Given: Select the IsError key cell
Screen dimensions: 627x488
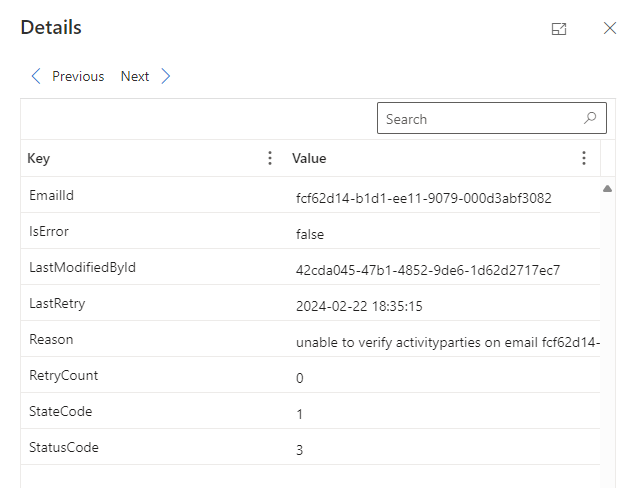Looking at the screenshot, I should point(49,231).
